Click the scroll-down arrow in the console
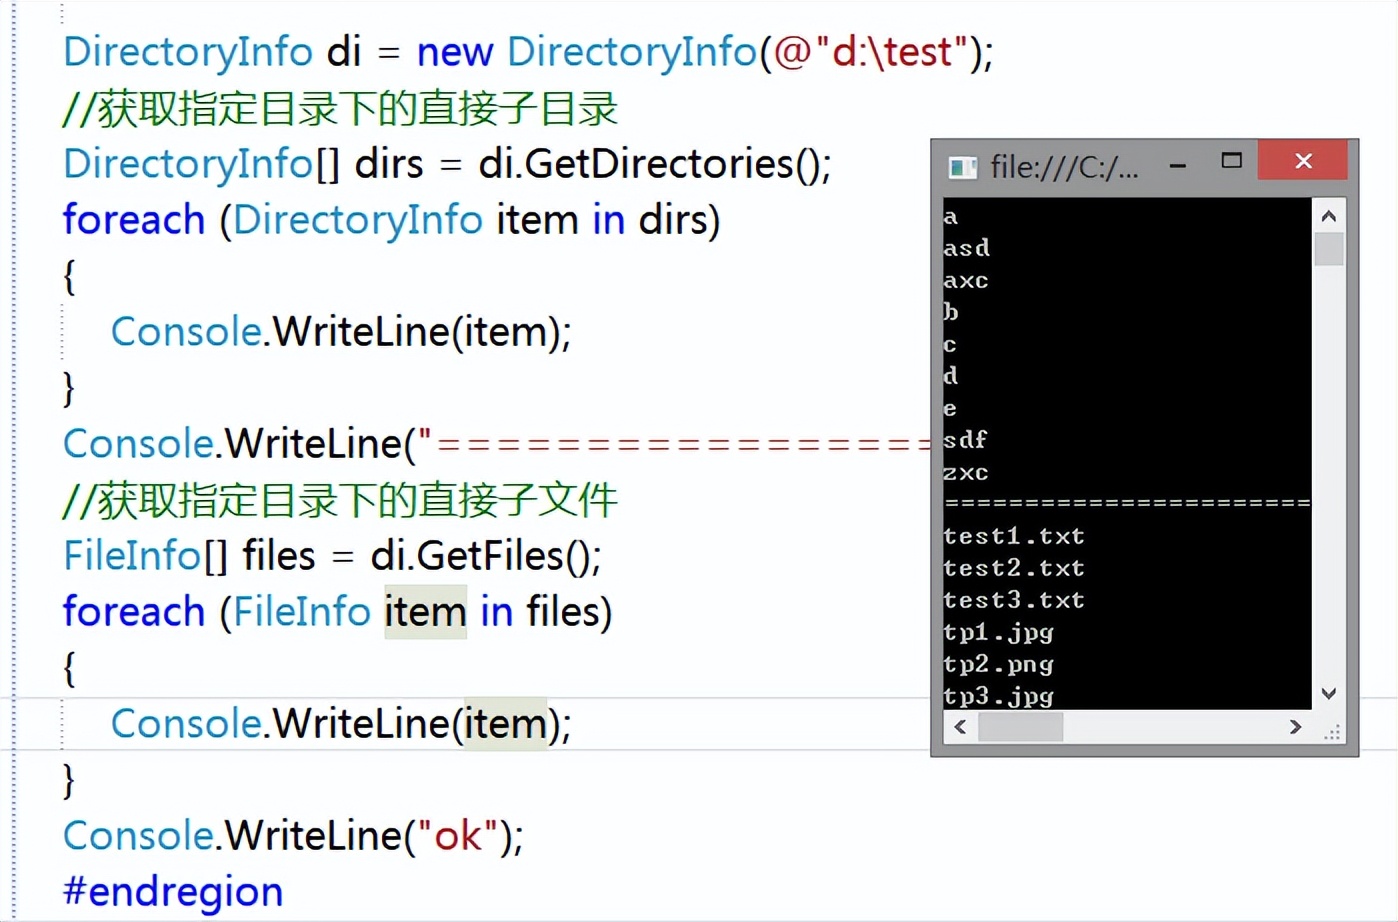The width and height of the screenshot is (1398, 922). pos(1328,693)
